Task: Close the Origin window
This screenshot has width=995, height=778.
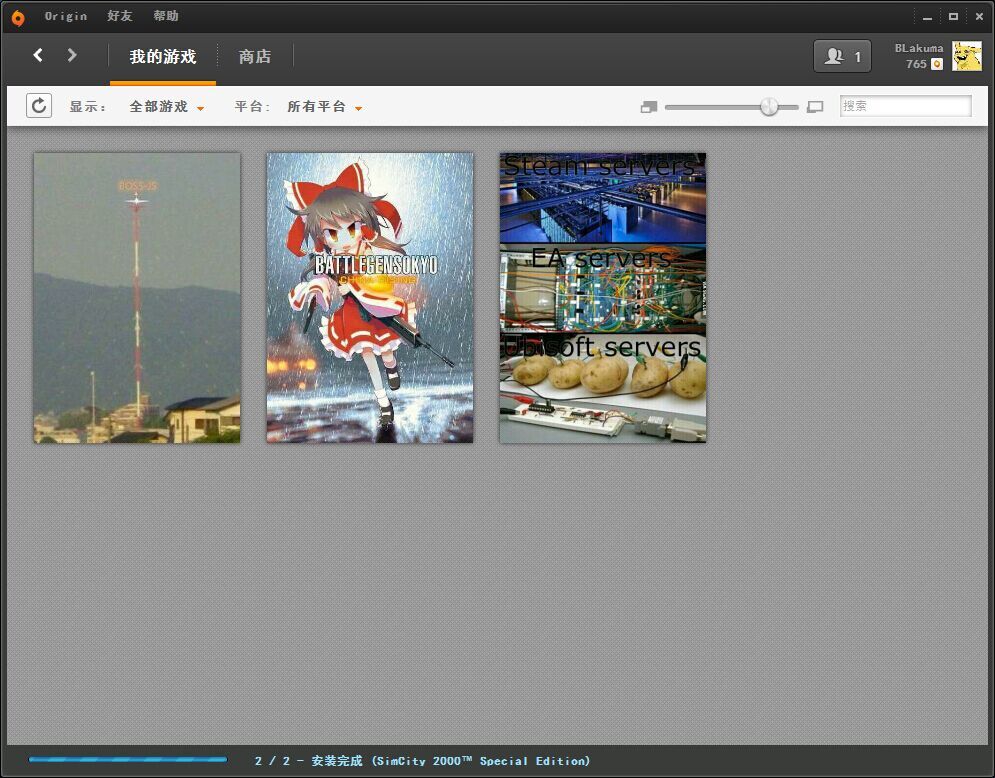Action: click(979, 17)
